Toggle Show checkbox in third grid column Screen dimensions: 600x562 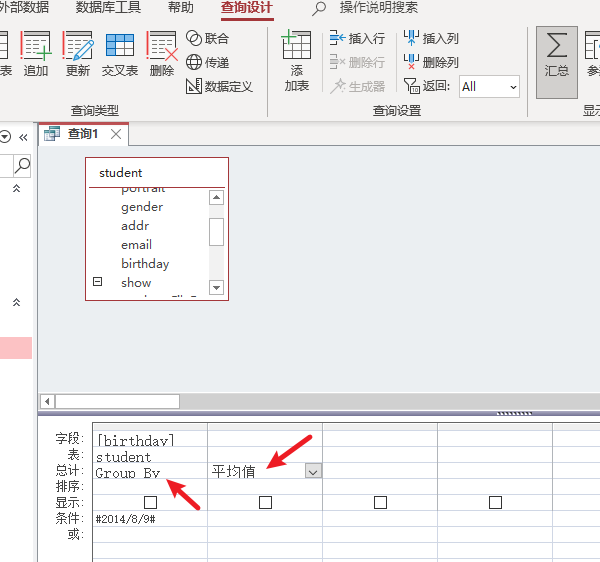380,502
